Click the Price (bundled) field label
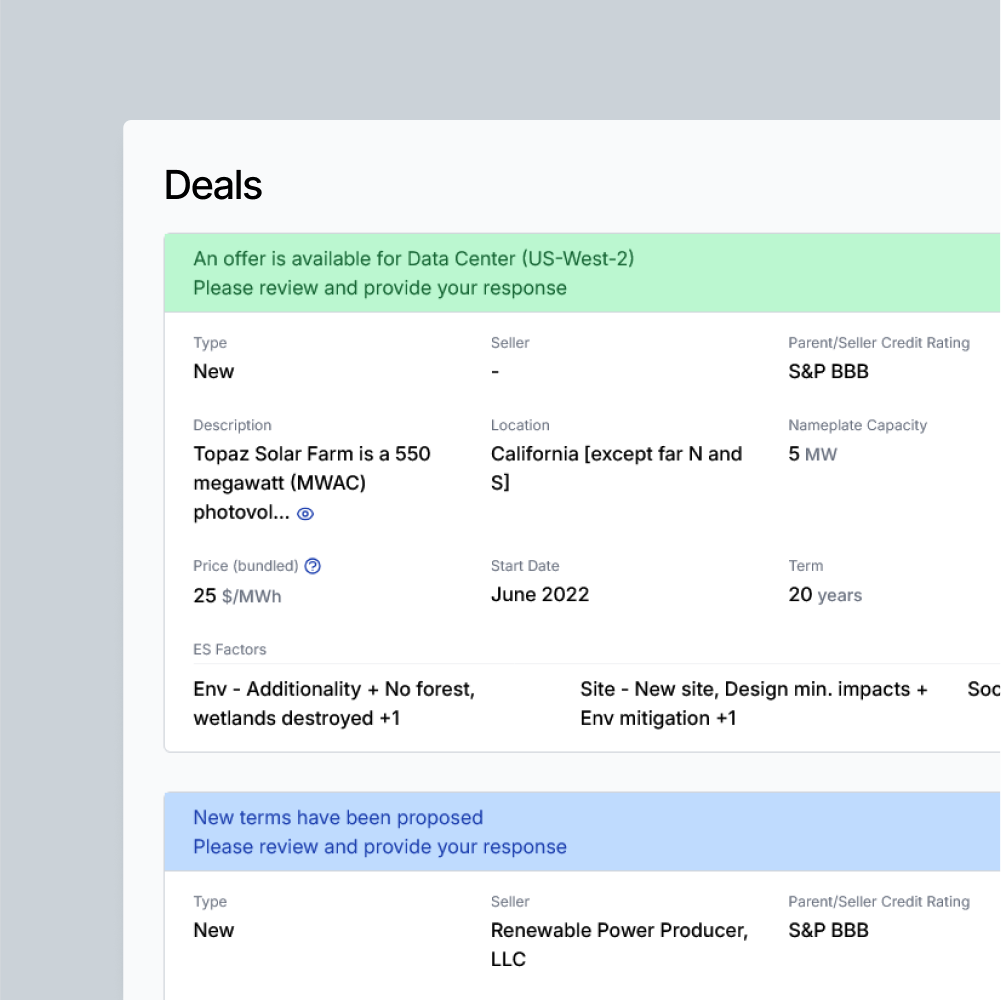Viewport: 1001px width, 1000px height. tap(245, 566)
